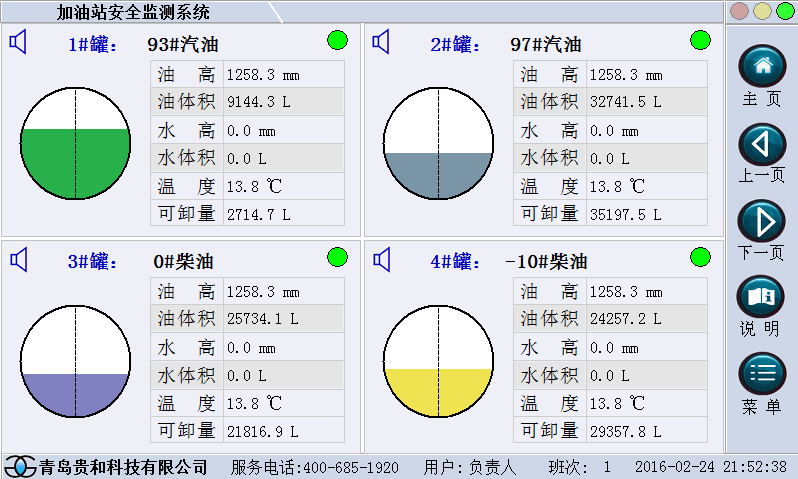Click the next page (下一页) arrow icon

coord(762,221)
